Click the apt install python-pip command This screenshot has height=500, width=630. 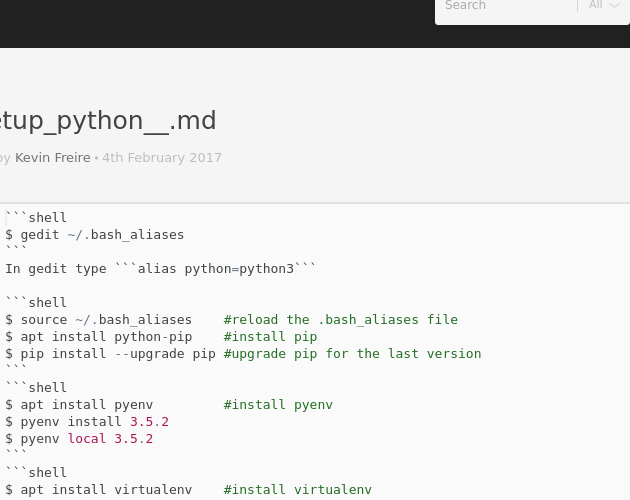pos(98,337)
